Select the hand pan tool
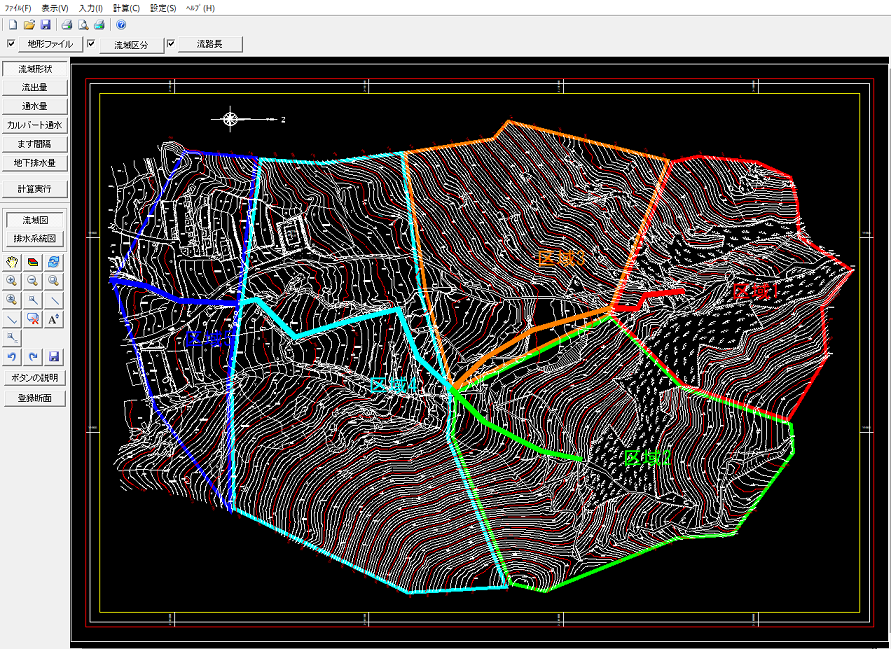The image size is (891, 649). pos(12,262)
